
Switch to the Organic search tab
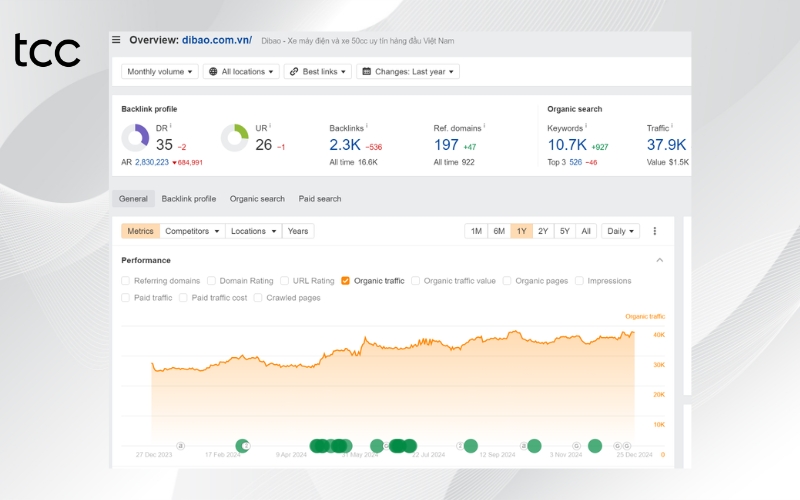pyautogui.click(x=257, y=198)
